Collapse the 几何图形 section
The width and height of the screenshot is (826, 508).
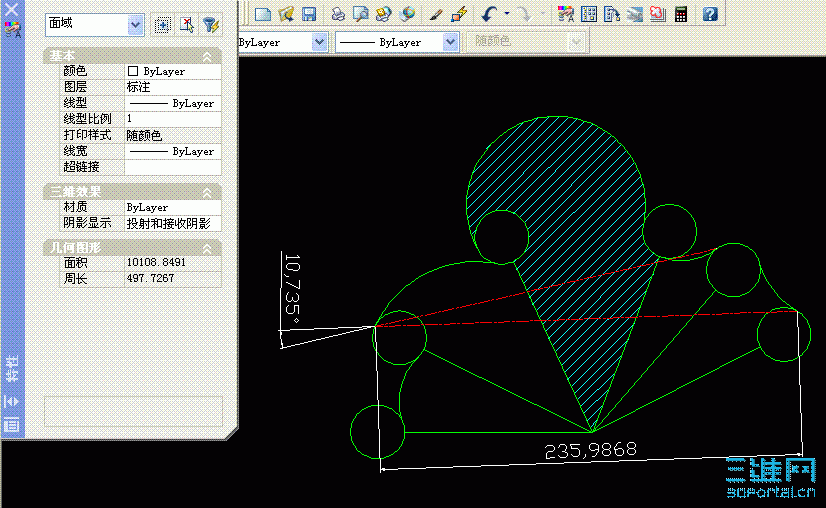(208, 248)
